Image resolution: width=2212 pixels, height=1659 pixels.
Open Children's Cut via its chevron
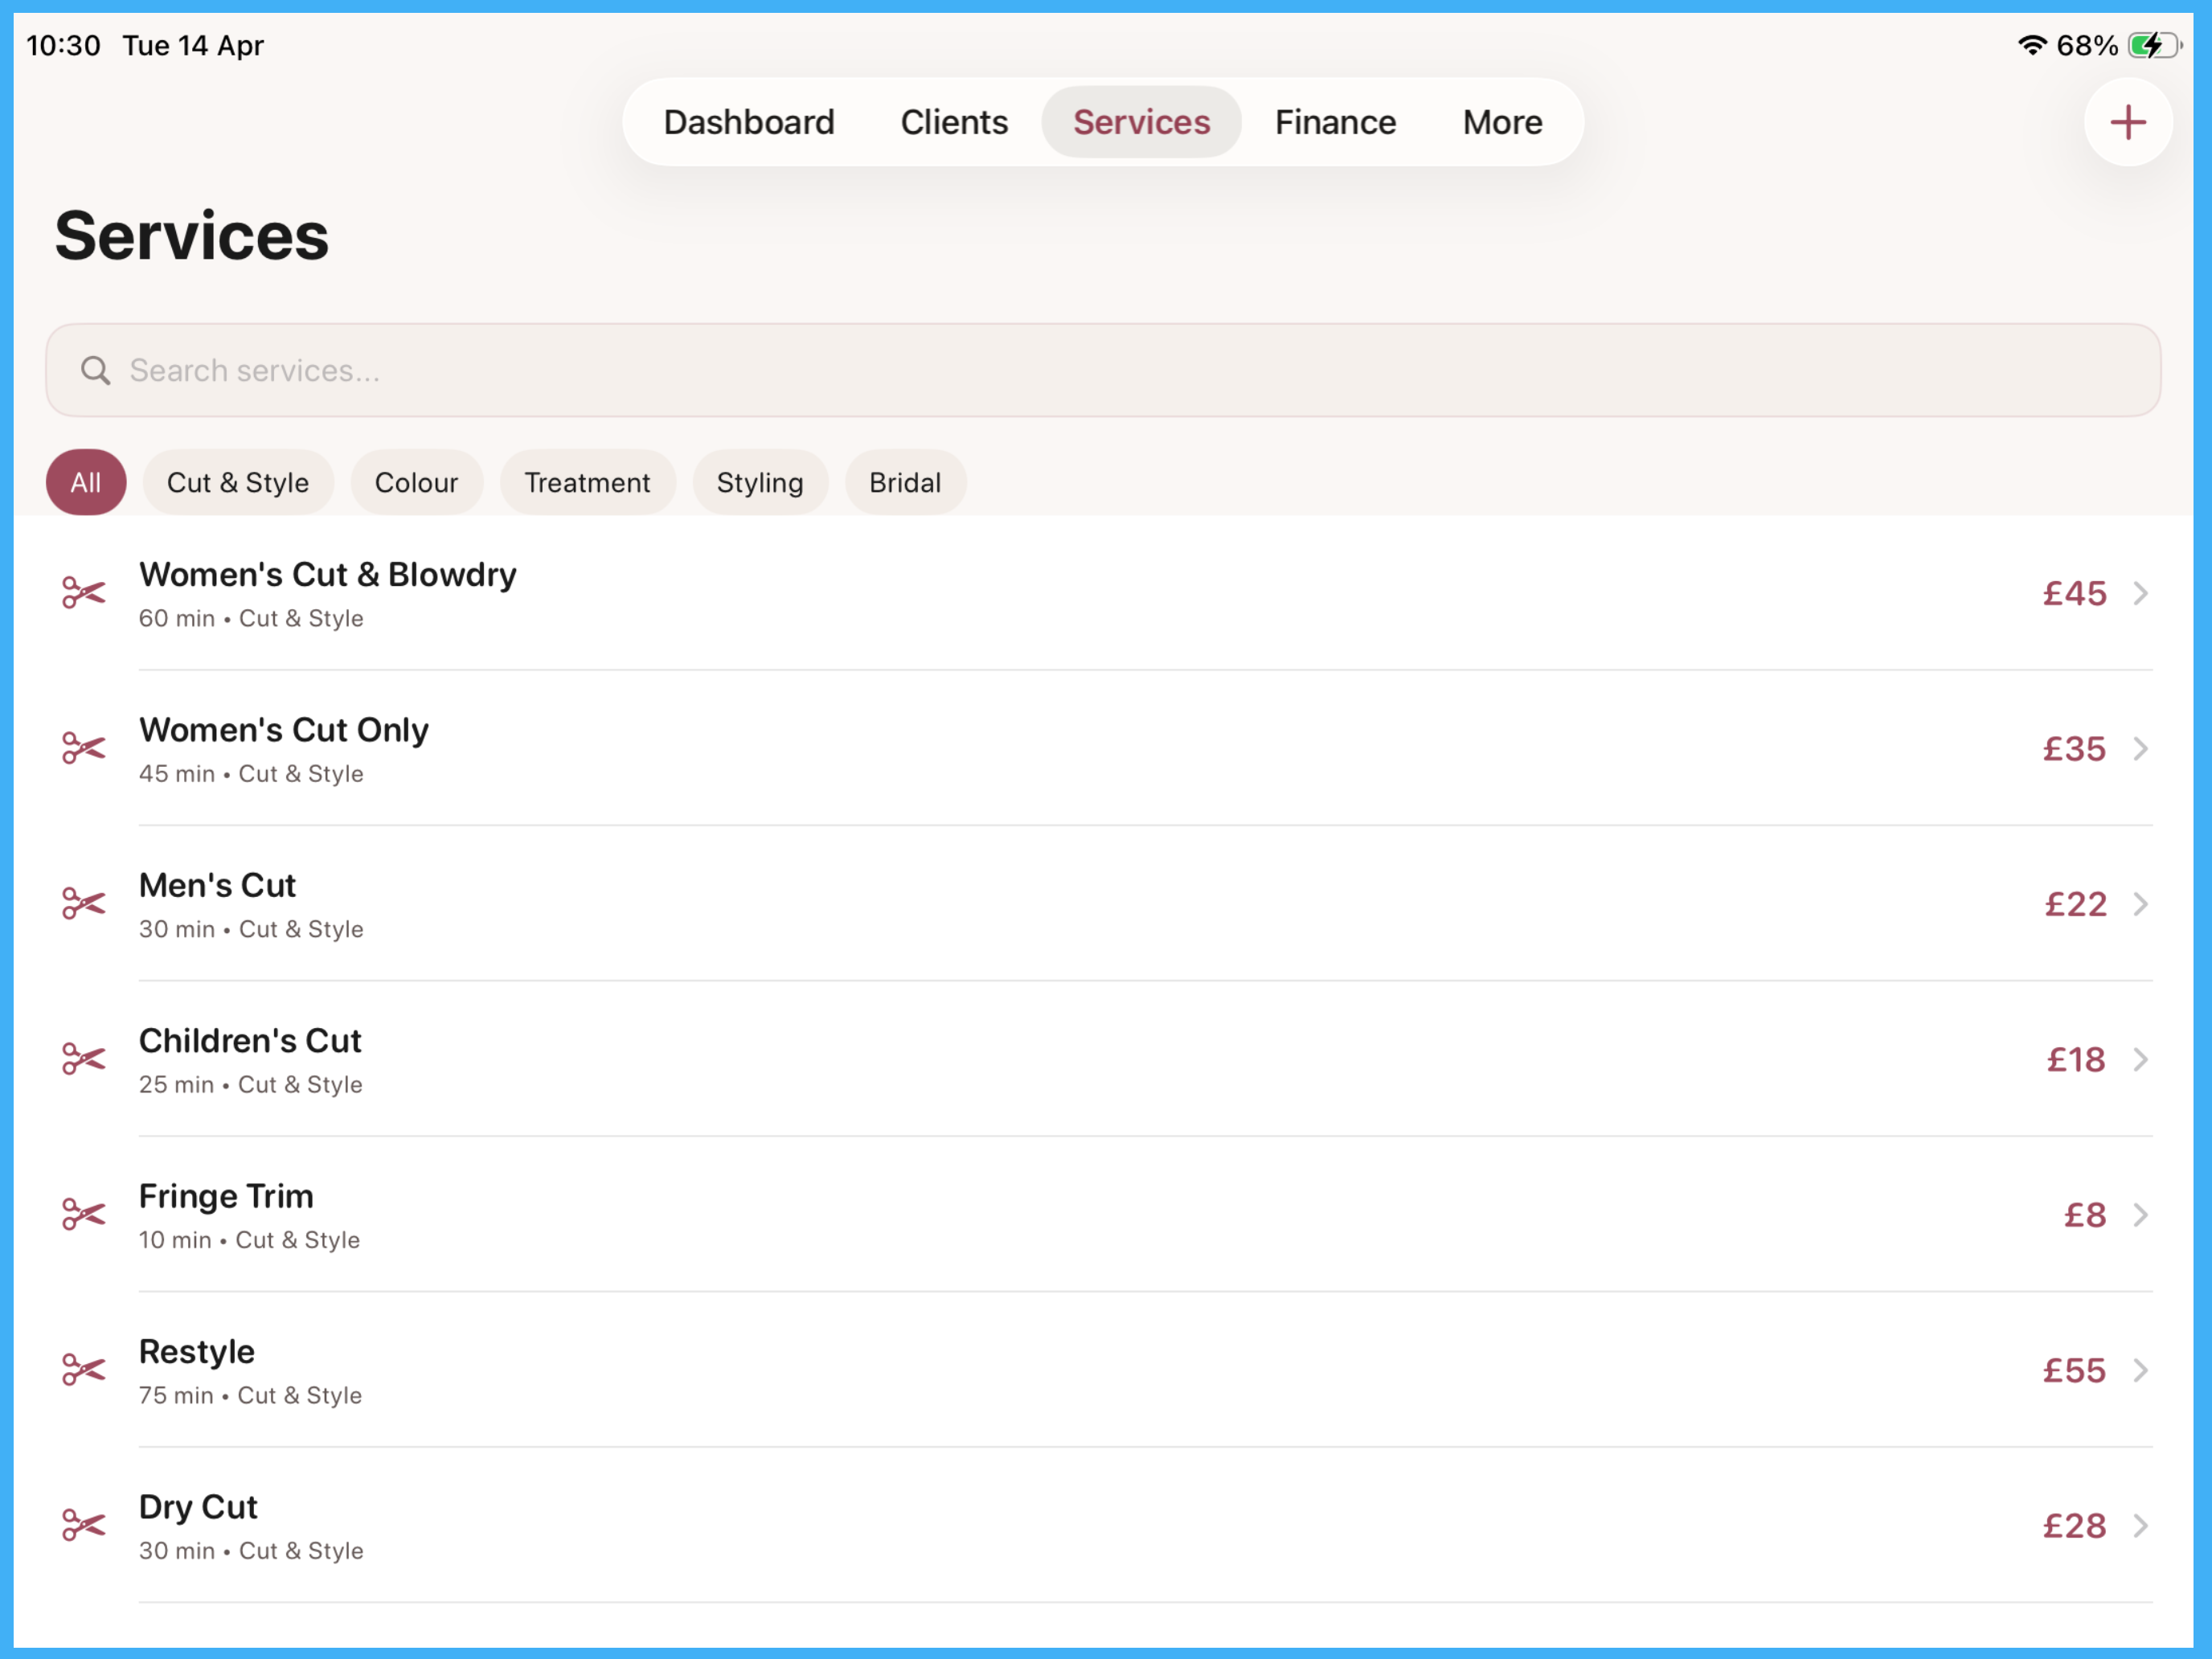coord(2140,1059)
